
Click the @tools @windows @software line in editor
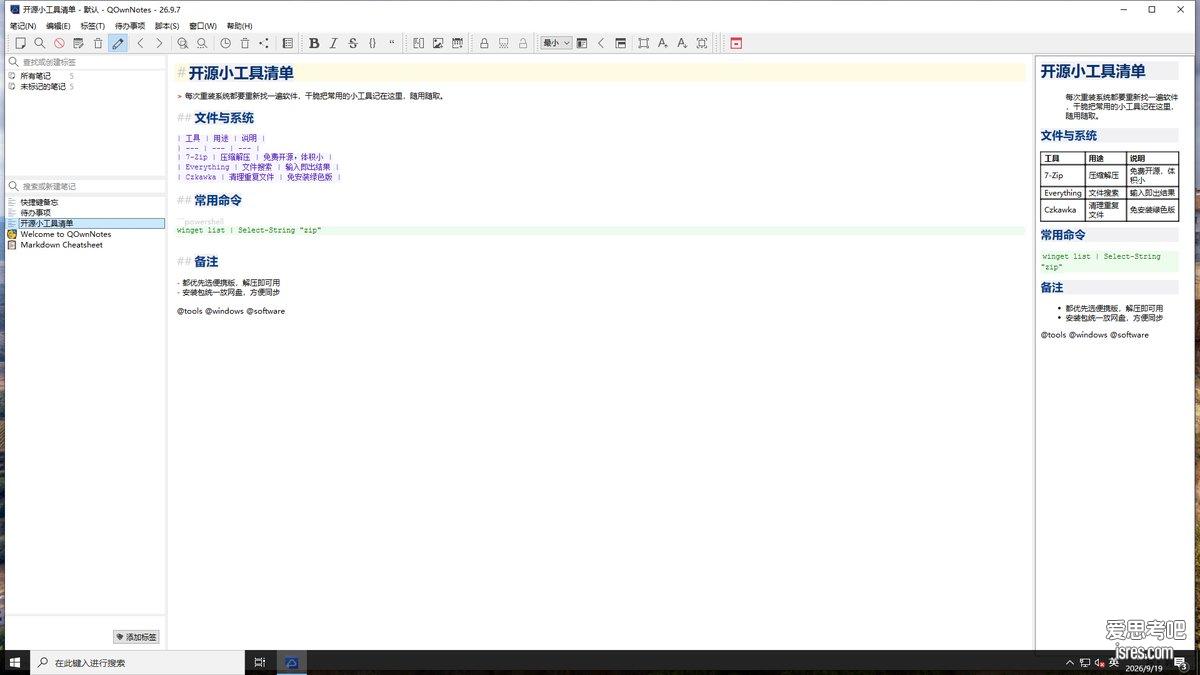pos(231,311)
